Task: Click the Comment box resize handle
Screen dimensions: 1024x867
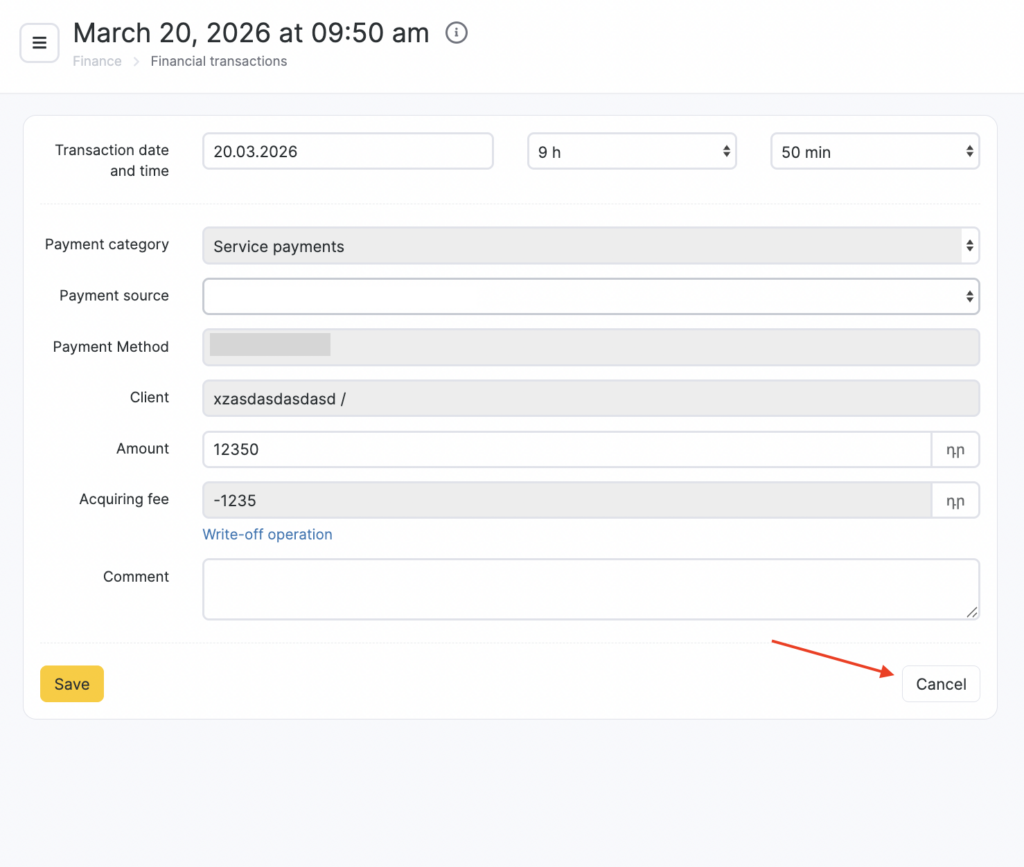Action: (x=972, y=612)
